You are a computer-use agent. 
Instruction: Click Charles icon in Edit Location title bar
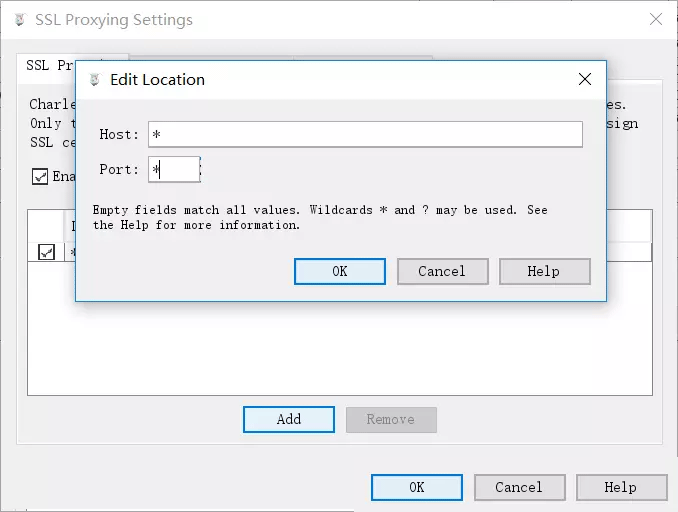point(95,80)
